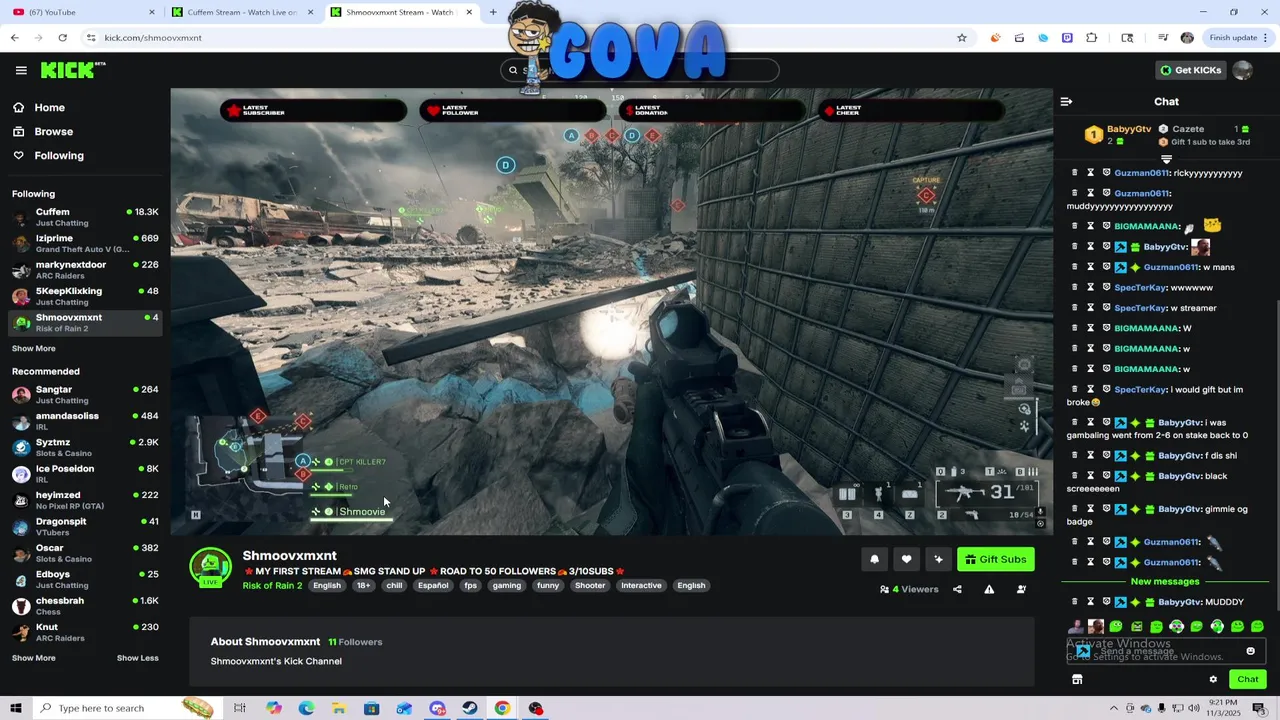
Task: Click the Kick search box
Action: 640,70
